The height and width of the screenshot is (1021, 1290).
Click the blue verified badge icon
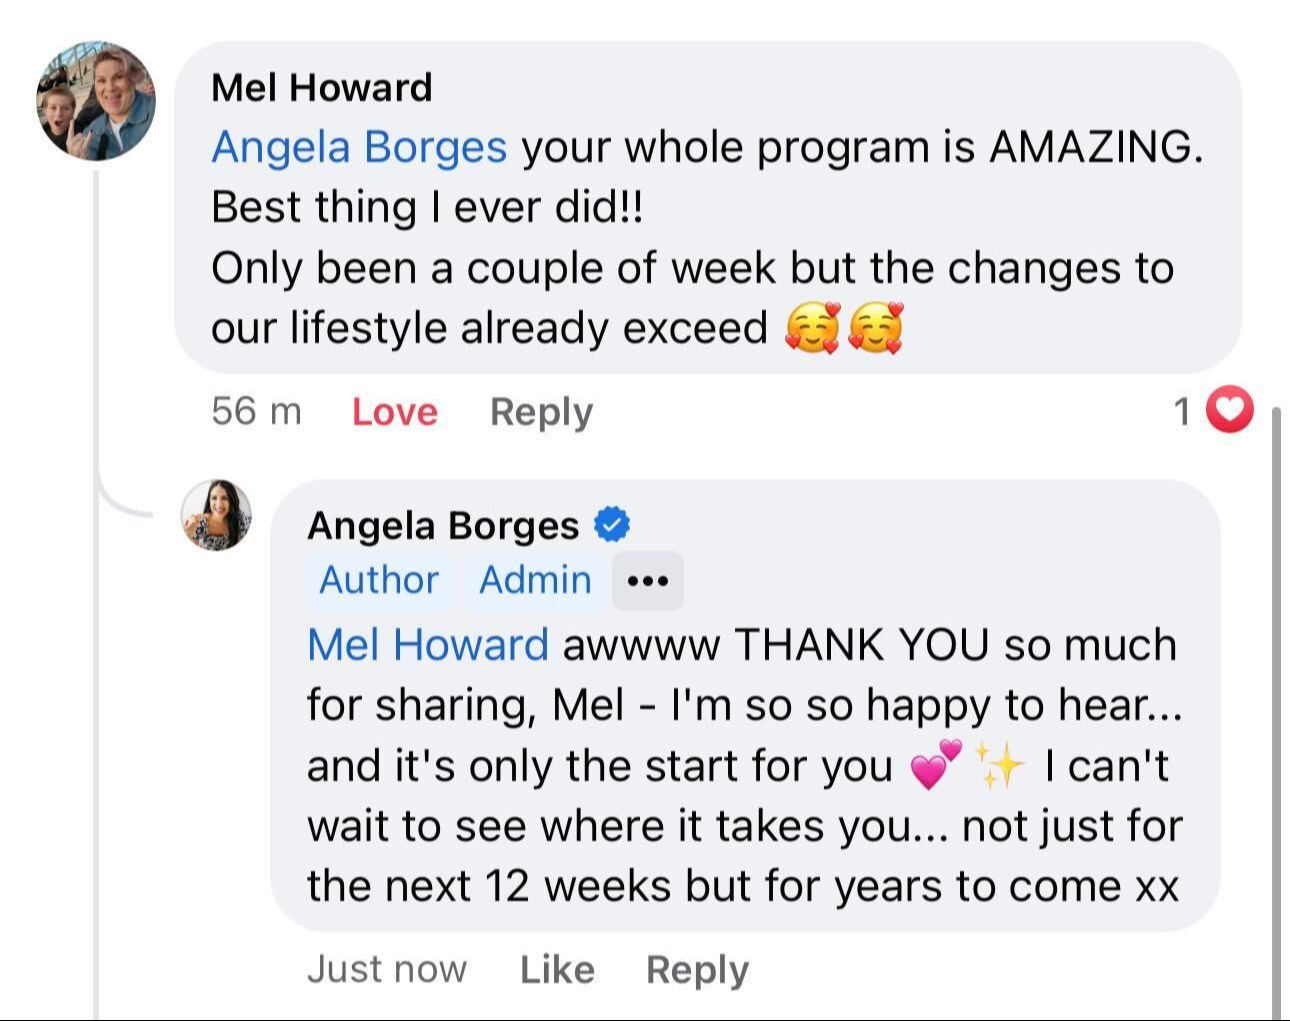point(612,524)
